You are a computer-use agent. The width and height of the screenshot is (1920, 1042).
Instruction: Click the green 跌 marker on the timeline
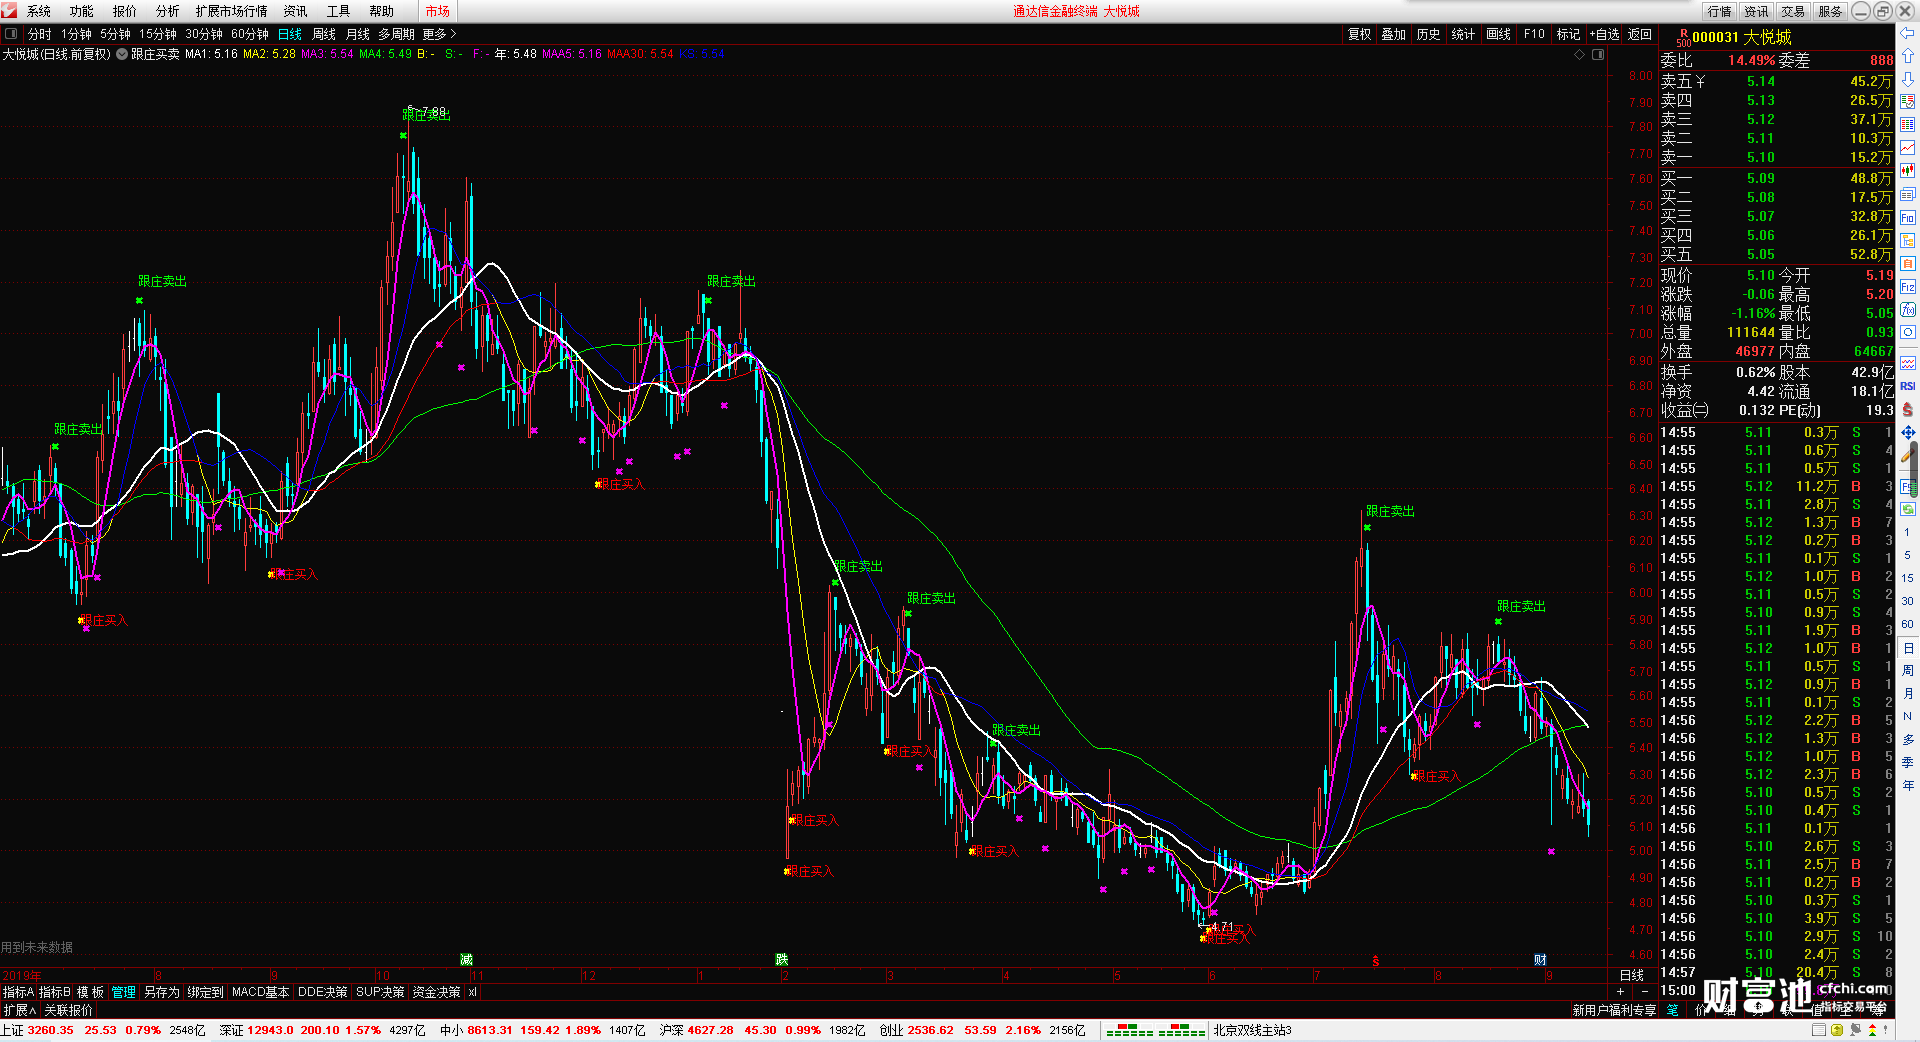[x=782, y=959]
